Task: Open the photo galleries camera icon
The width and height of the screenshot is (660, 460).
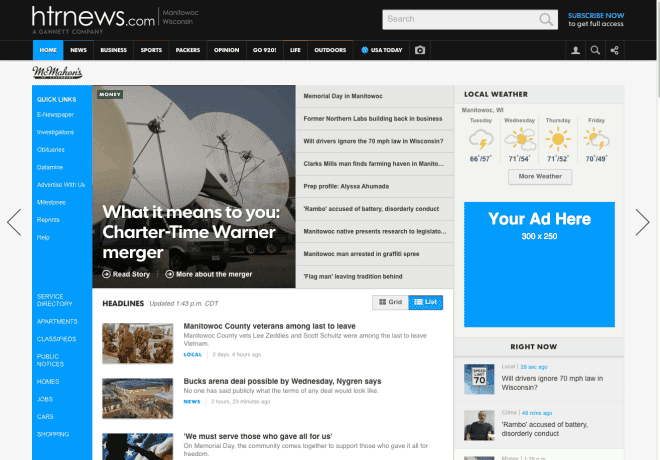Action: pos(420,50)
